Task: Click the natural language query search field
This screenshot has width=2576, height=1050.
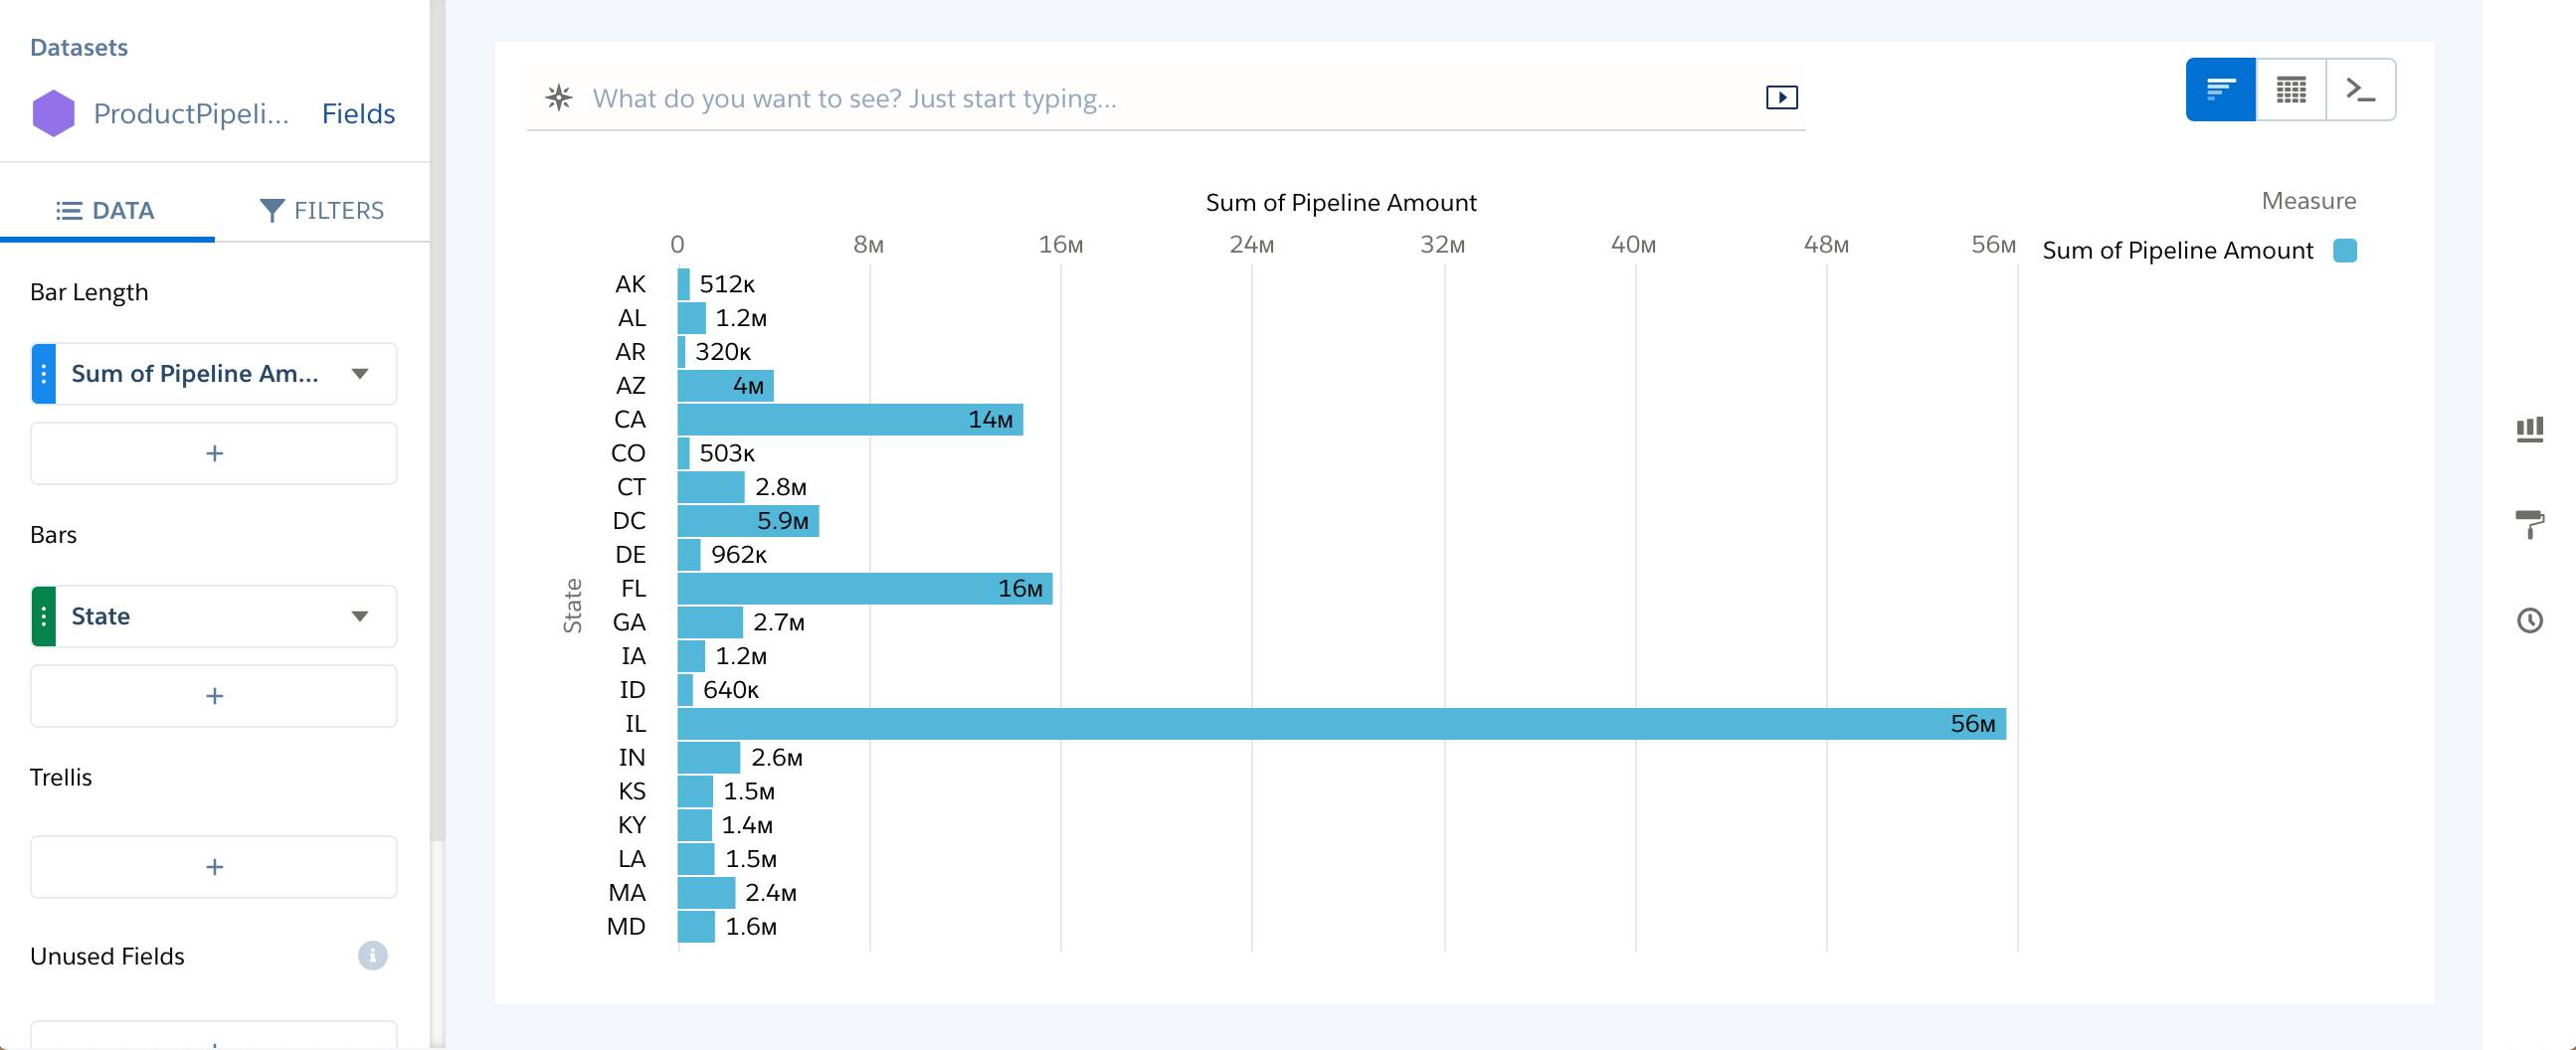Action: (1100, 97)
